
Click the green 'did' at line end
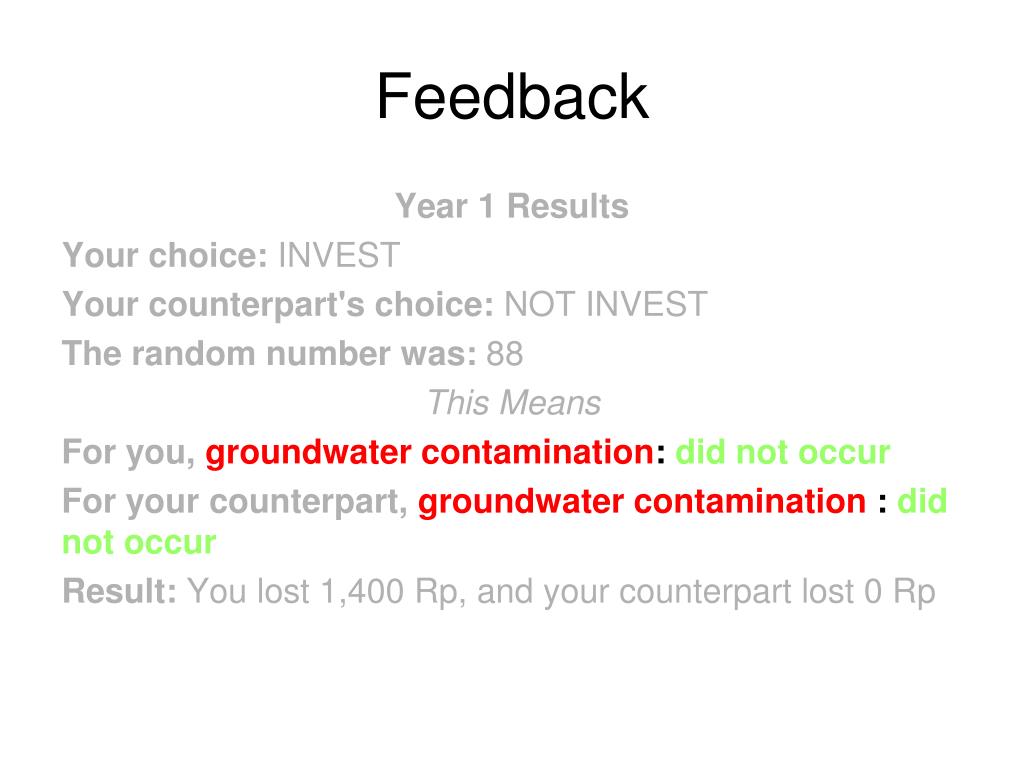click(922, 502)
